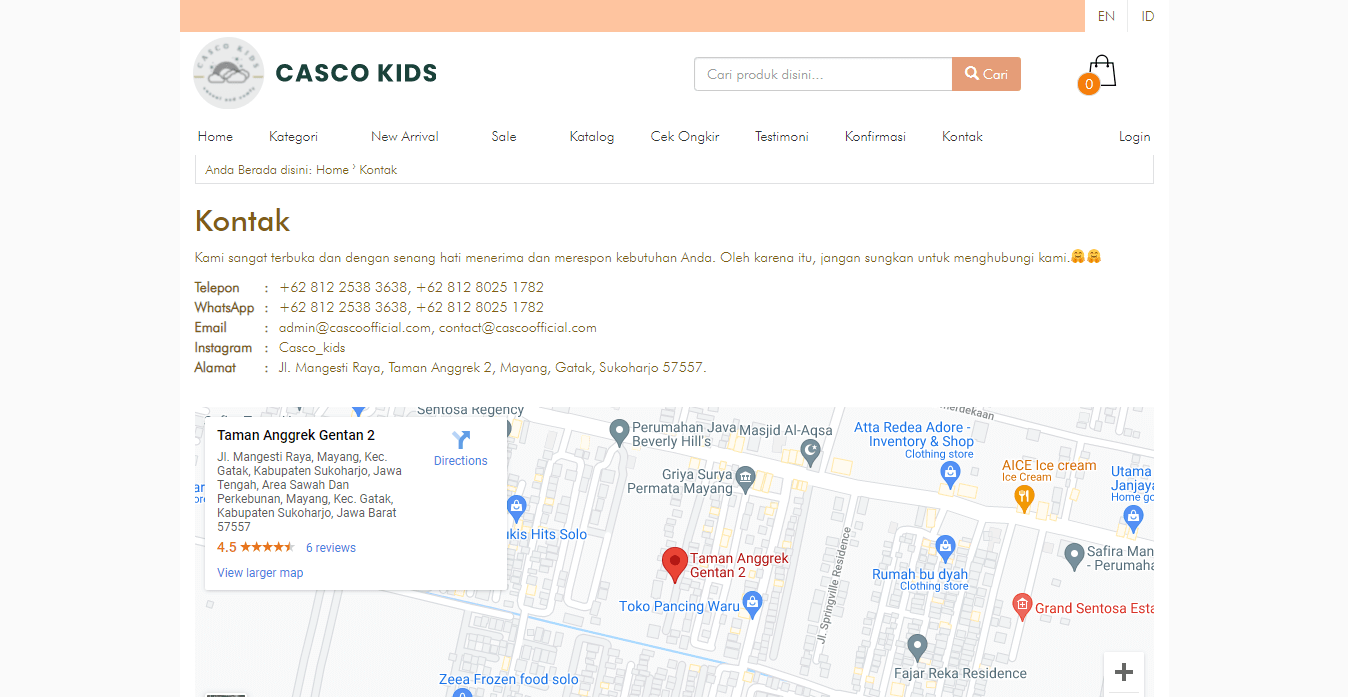Open the Home menu item
Image resolution: width=1348 pixels, height=697 pixels.
point(215,137)
